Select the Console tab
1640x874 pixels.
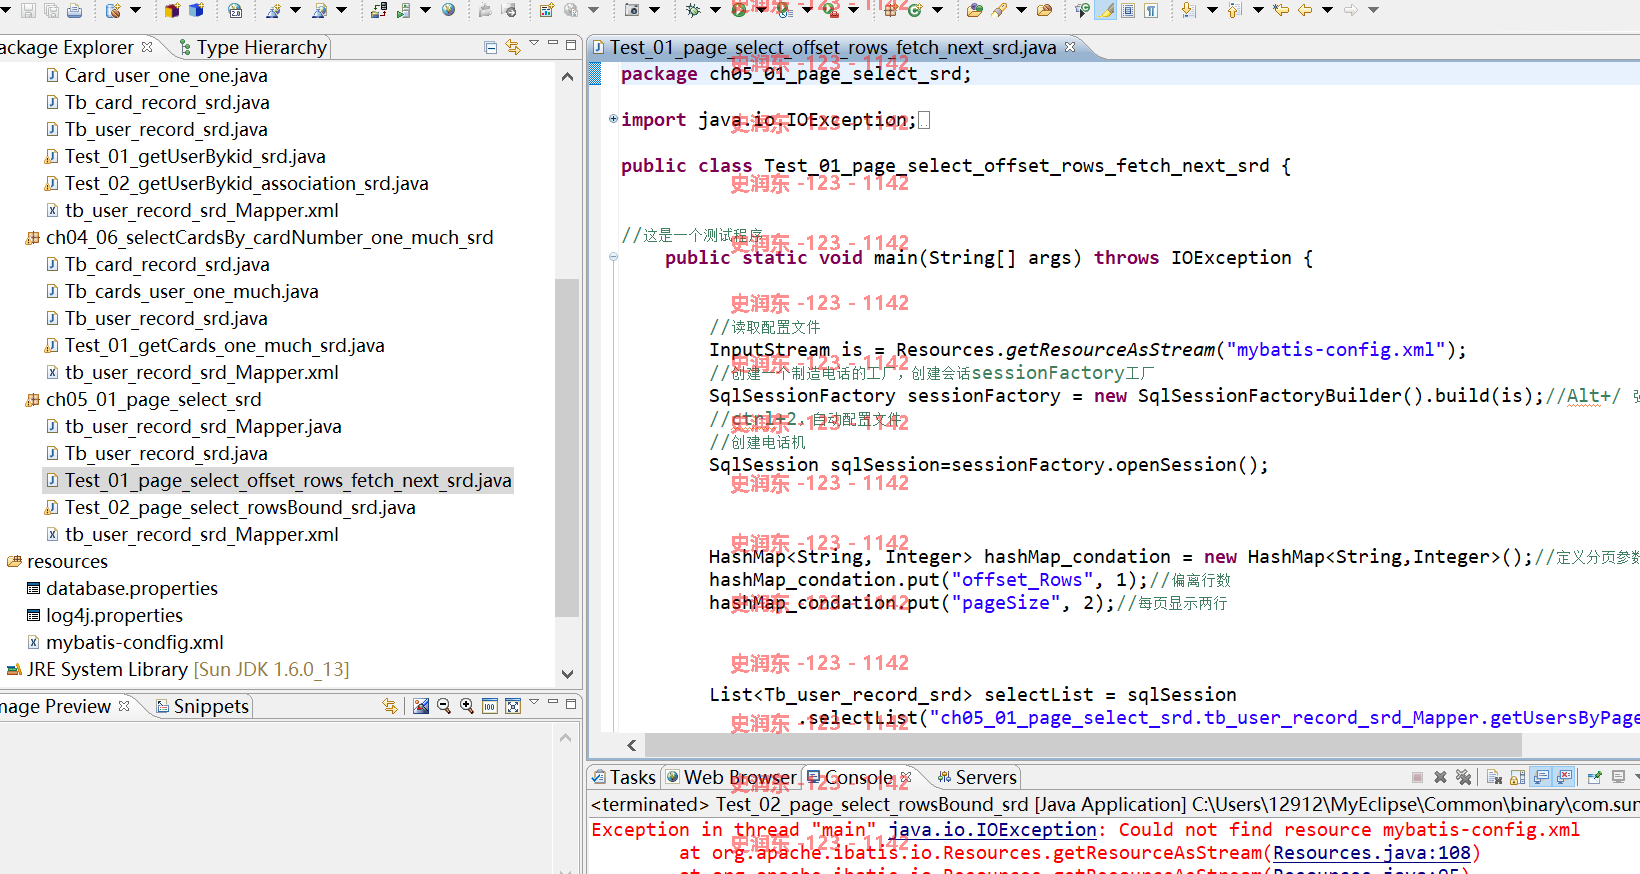(x=851, y=777)
